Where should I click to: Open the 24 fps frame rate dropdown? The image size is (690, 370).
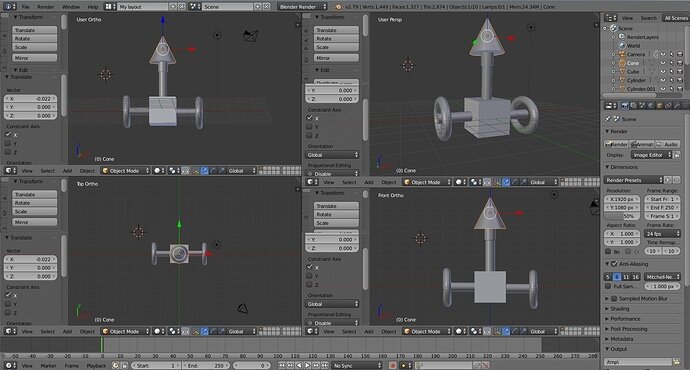[663, 234]
